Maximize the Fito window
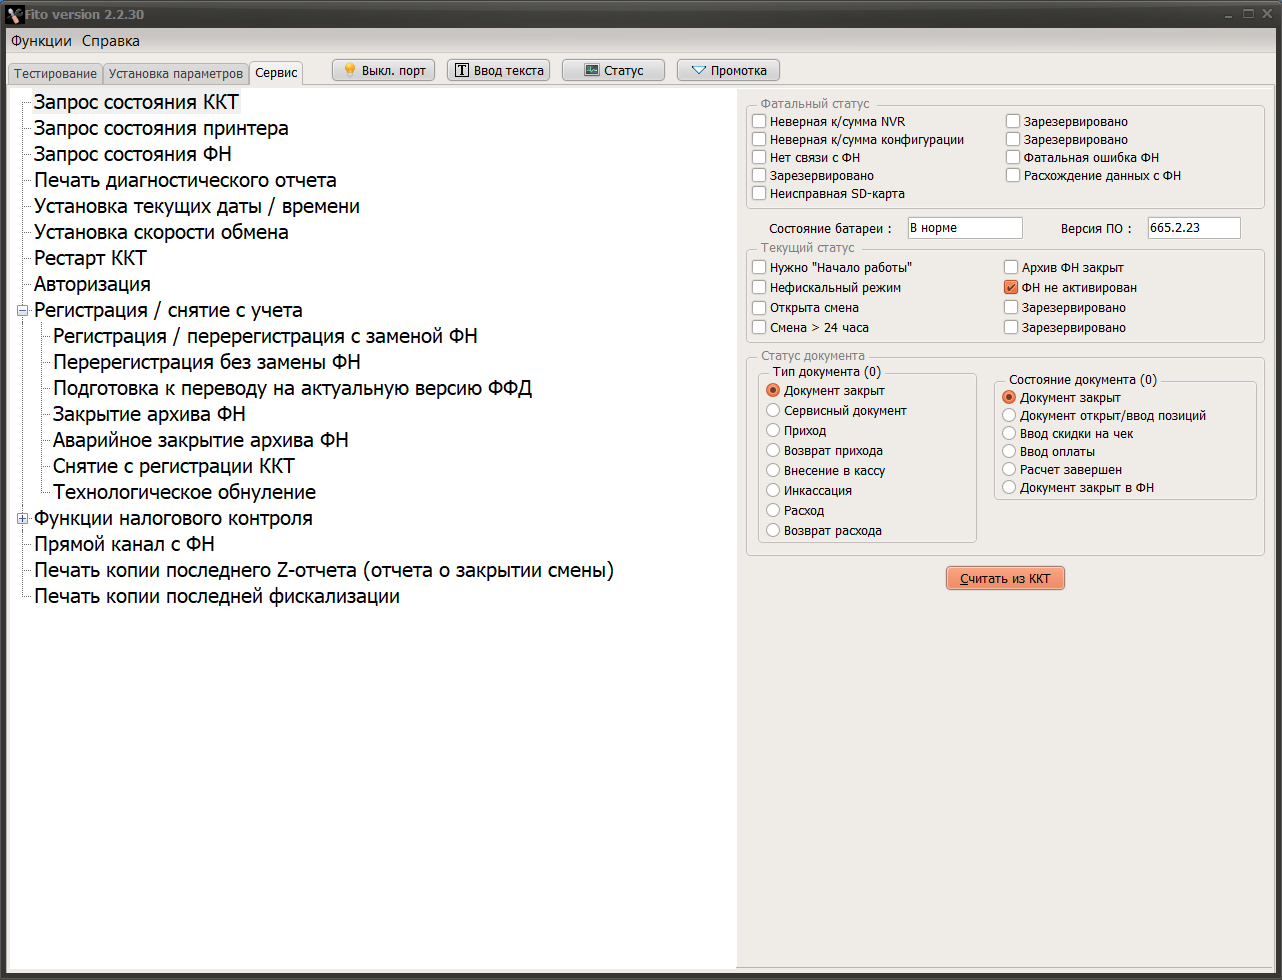 coord(1248,14)
